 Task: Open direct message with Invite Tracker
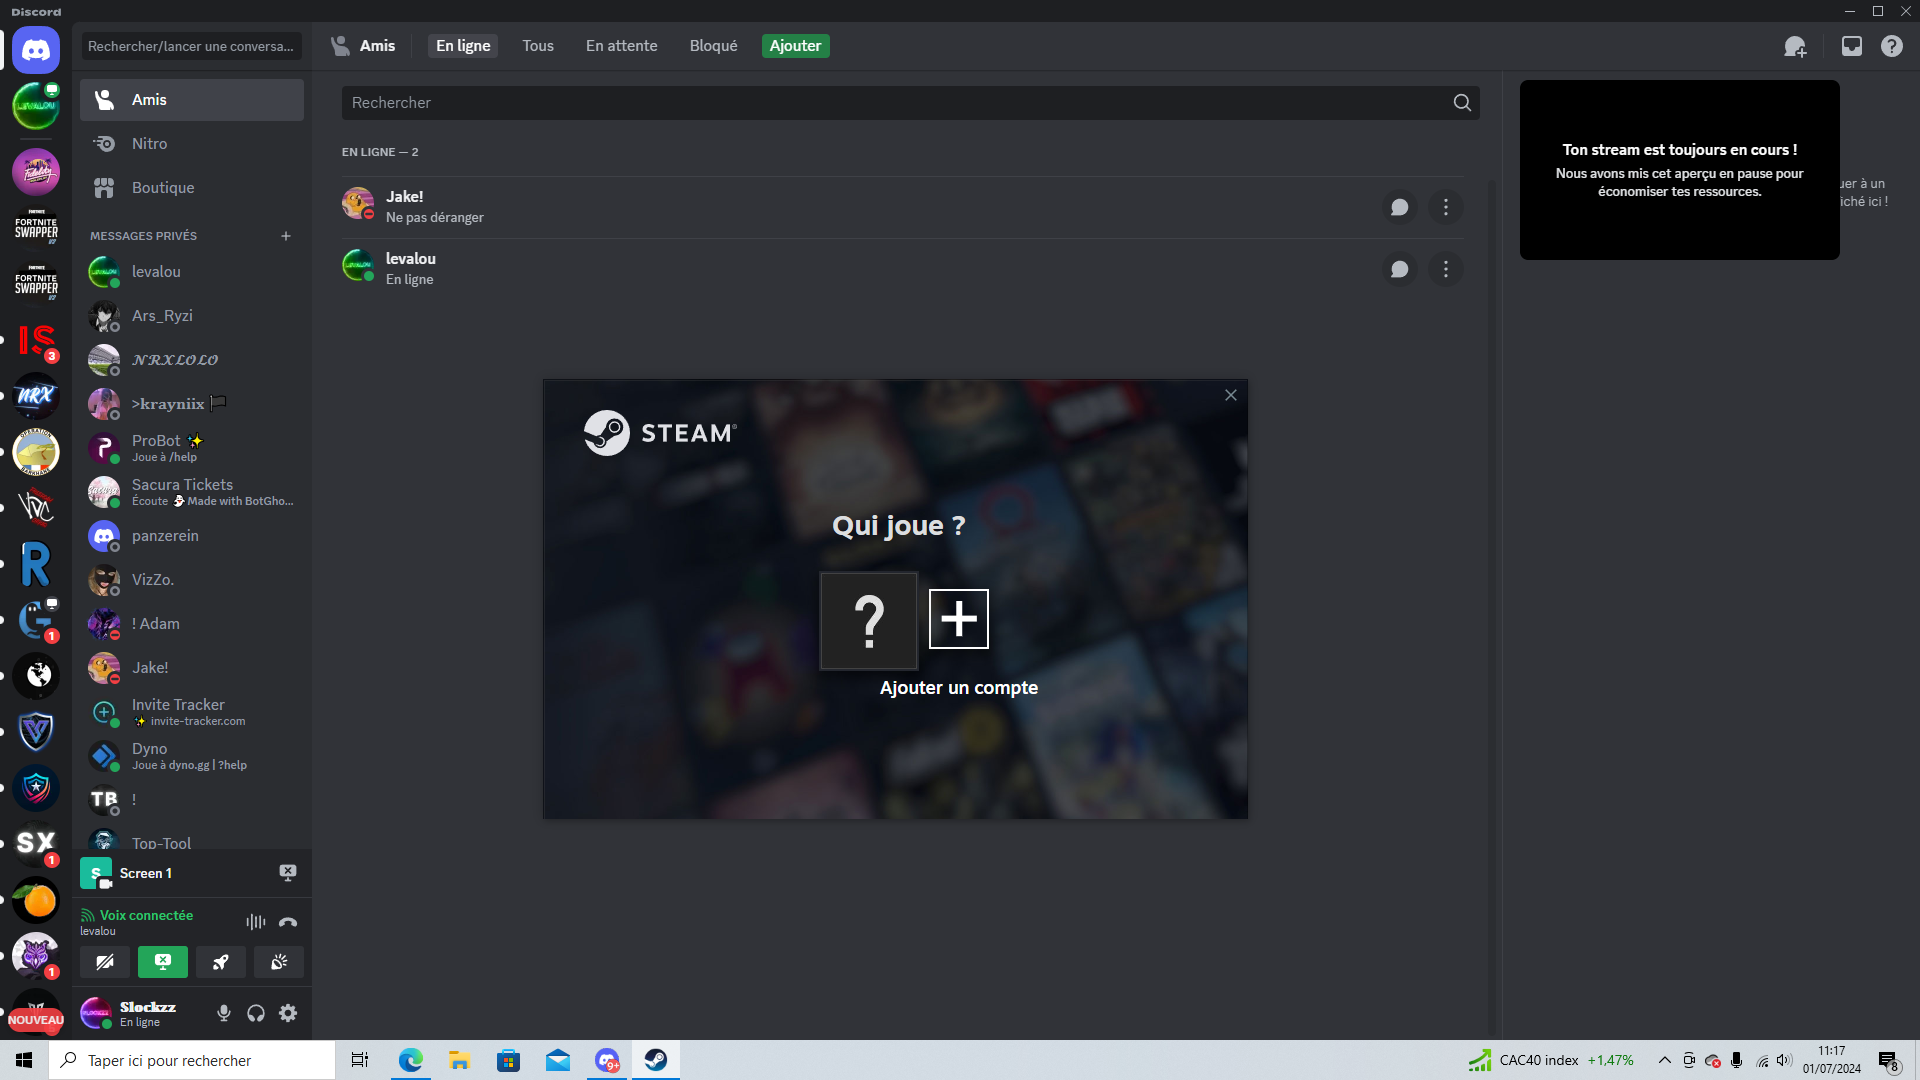tap(192, 712)
